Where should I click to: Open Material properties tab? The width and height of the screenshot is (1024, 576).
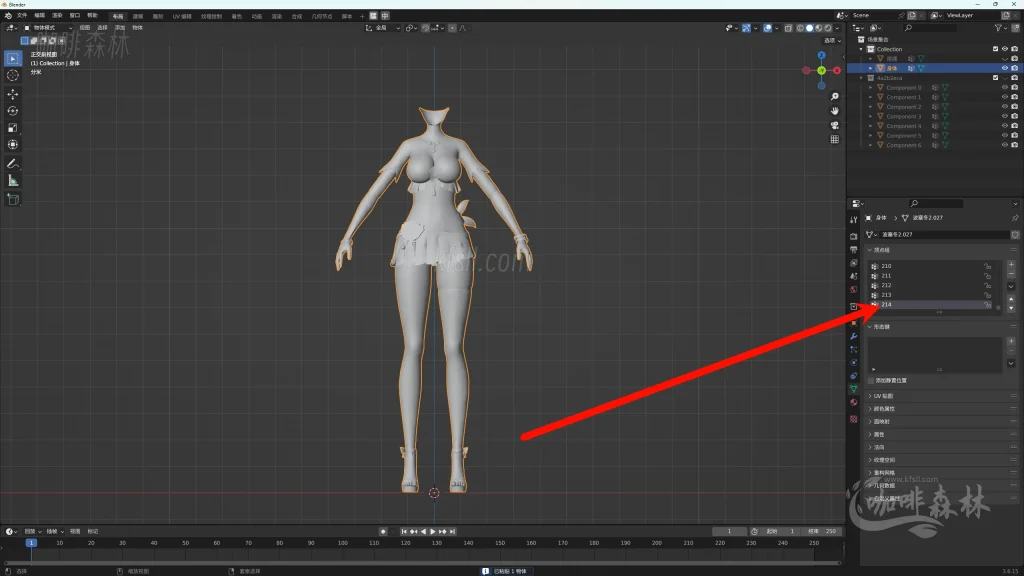(x=854, y=402)
